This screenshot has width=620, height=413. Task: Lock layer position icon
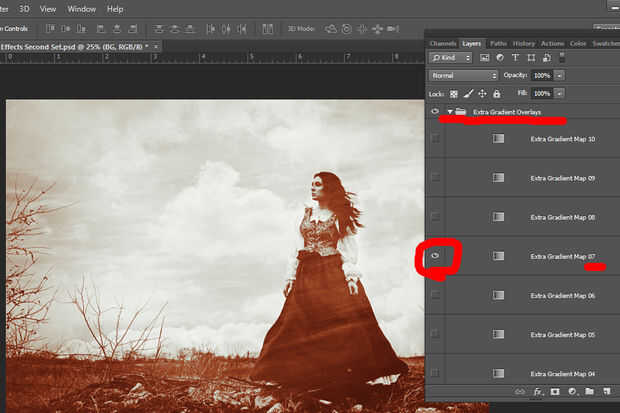click(481, 93)
